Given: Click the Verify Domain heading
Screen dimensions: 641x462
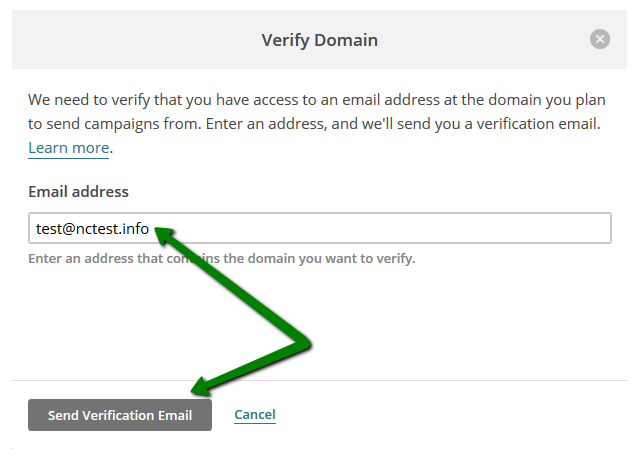Looking at the screenshot, I should [320, 40].
